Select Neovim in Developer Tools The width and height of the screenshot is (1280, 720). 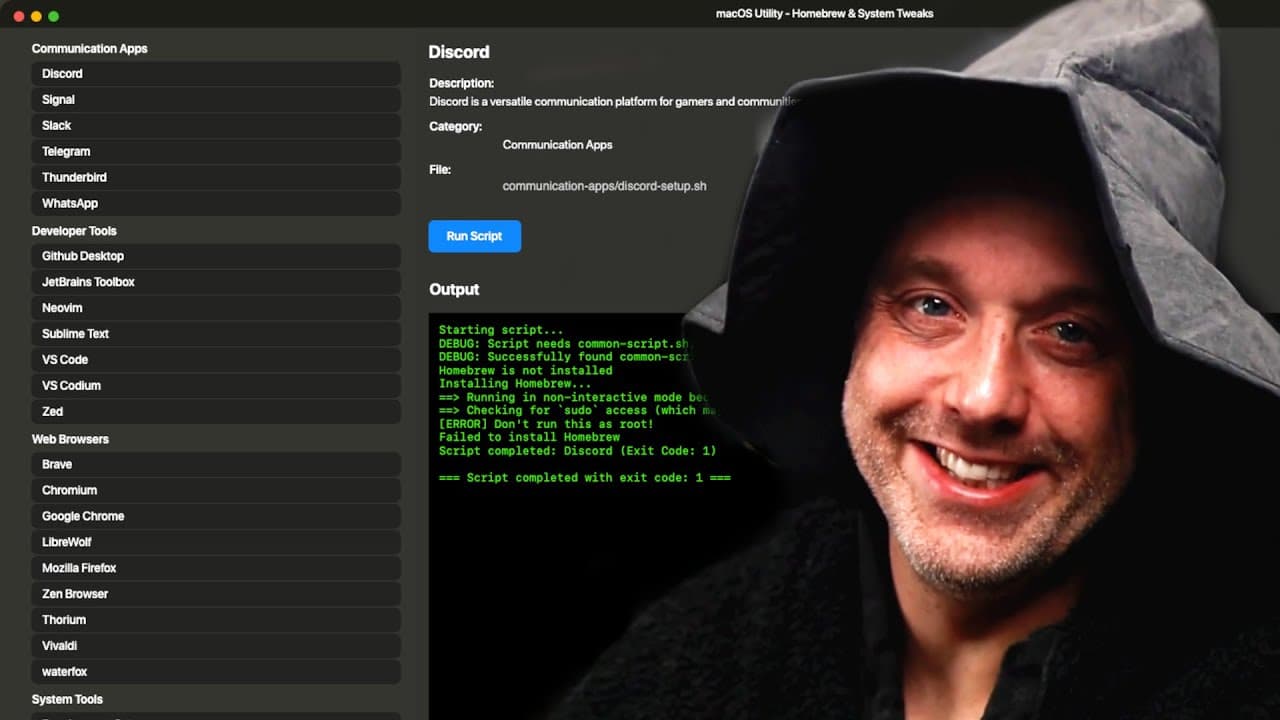click(x=216, y=308)
